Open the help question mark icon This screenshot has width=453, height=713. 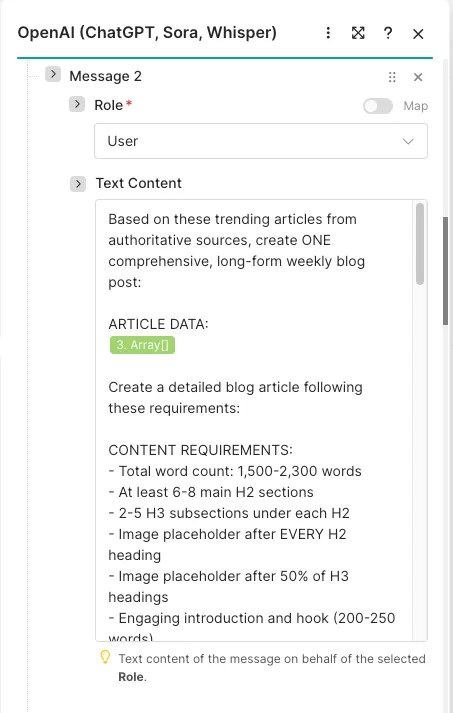388,33
